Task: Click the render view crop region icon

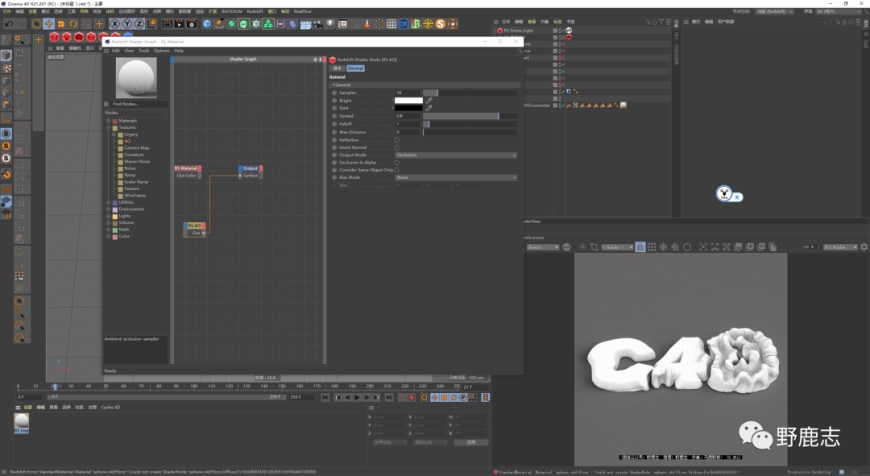Action: pyautogui.click(x=594, y=247)
